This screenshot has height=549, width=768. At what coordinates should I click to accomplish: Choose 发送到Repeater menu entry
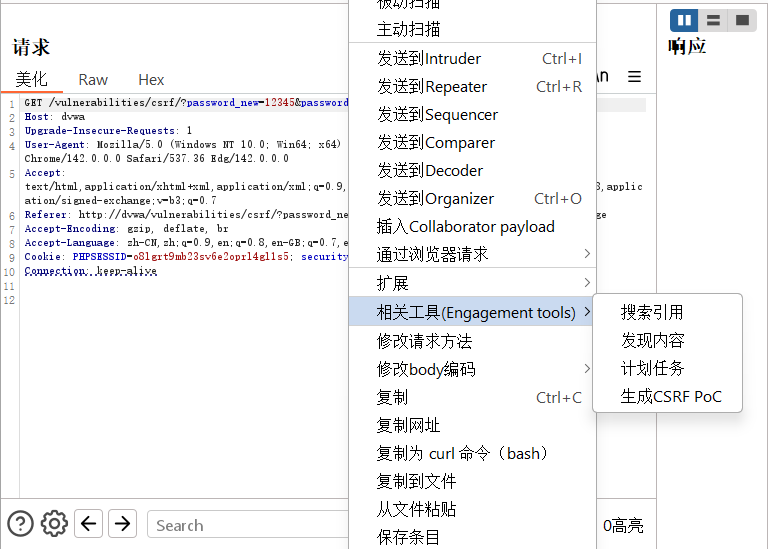pos(472,87)
